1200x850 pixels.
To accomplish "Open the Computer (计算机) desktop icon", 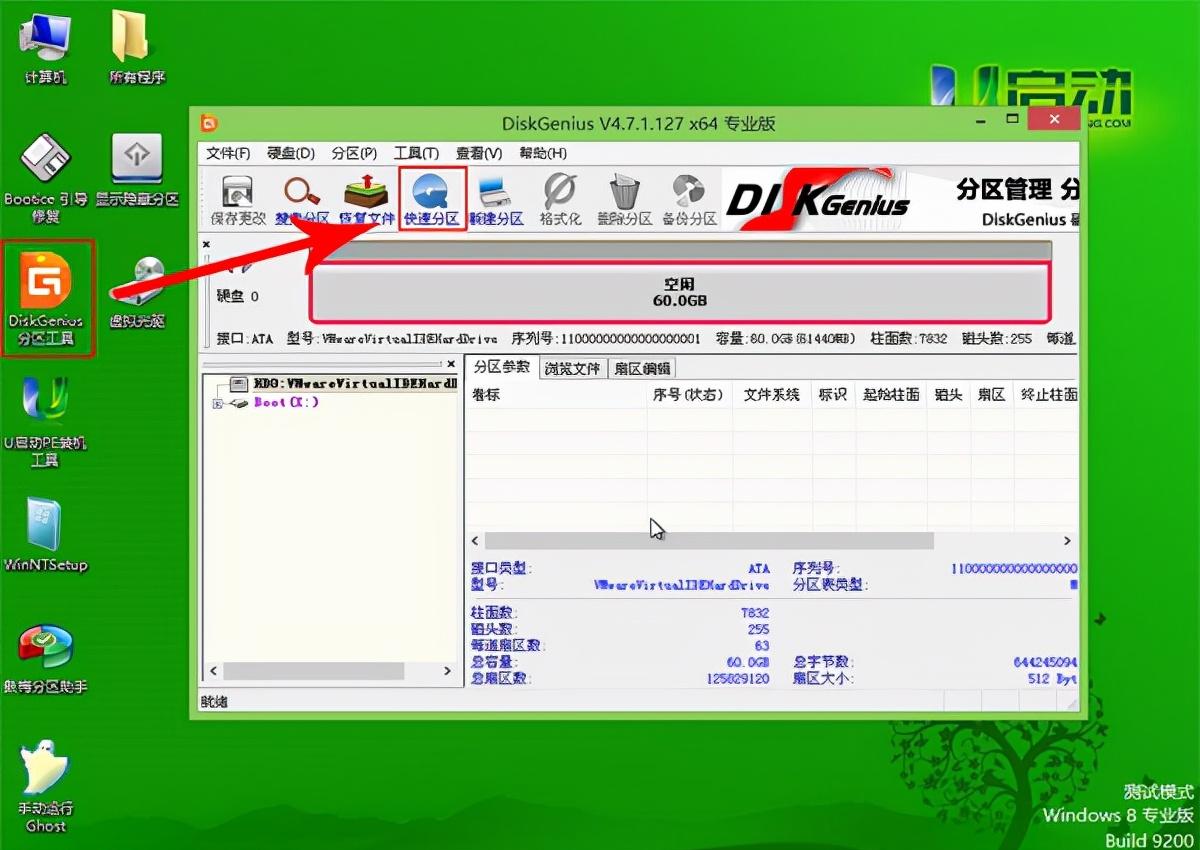I will tap(44, 50).
